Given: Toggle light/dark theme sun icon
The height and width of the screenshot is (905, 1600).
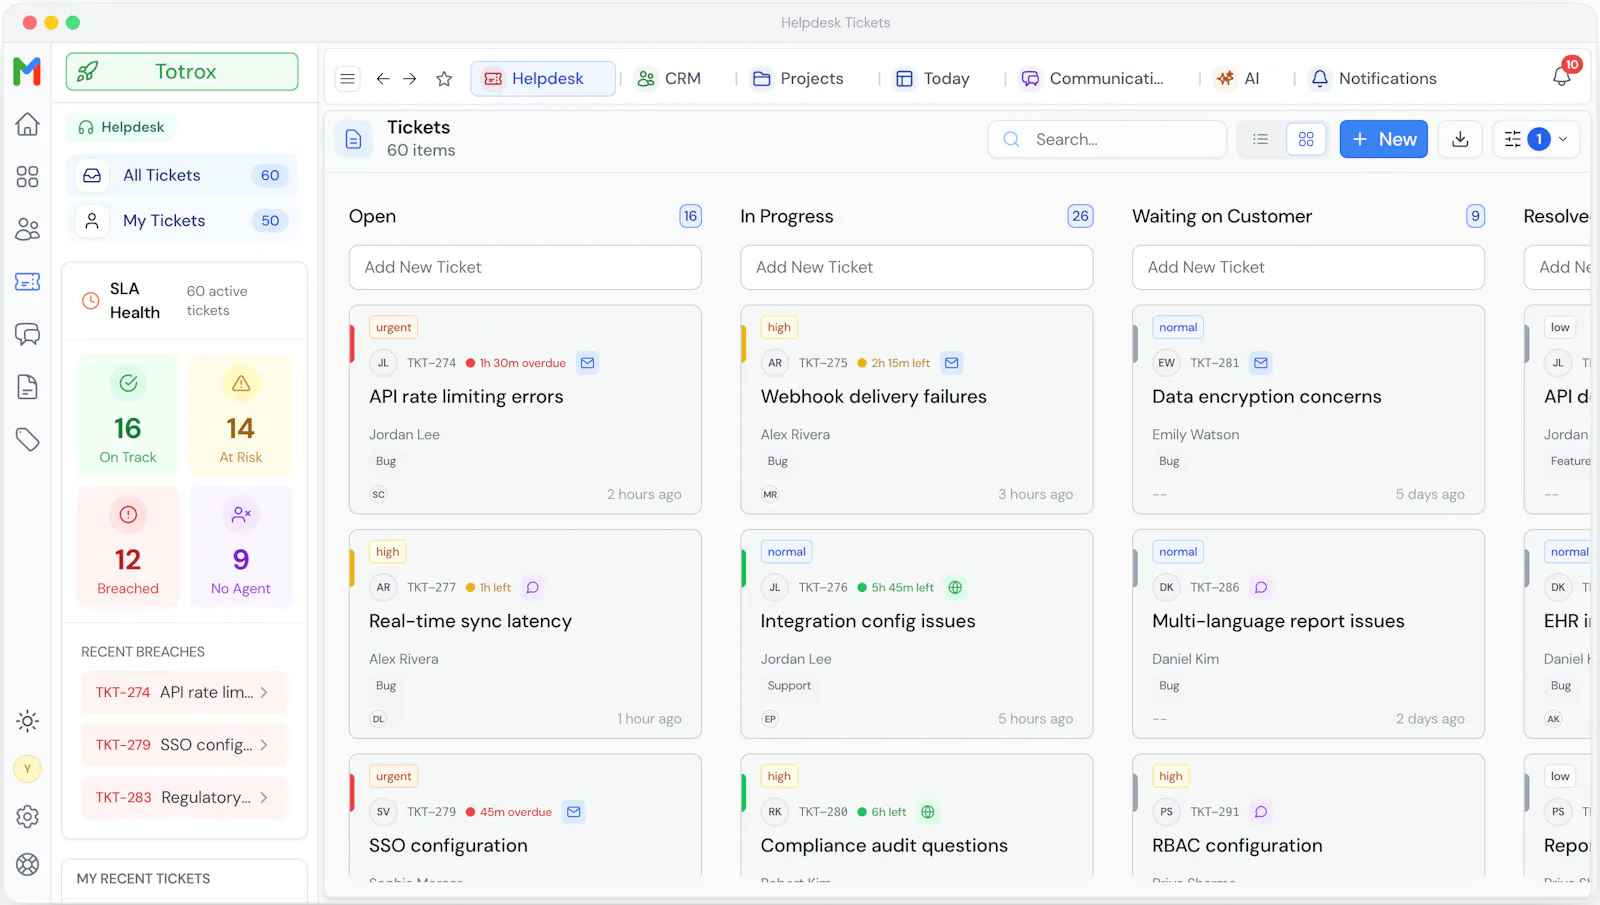Looking at the screenshot, I should 28,721.
